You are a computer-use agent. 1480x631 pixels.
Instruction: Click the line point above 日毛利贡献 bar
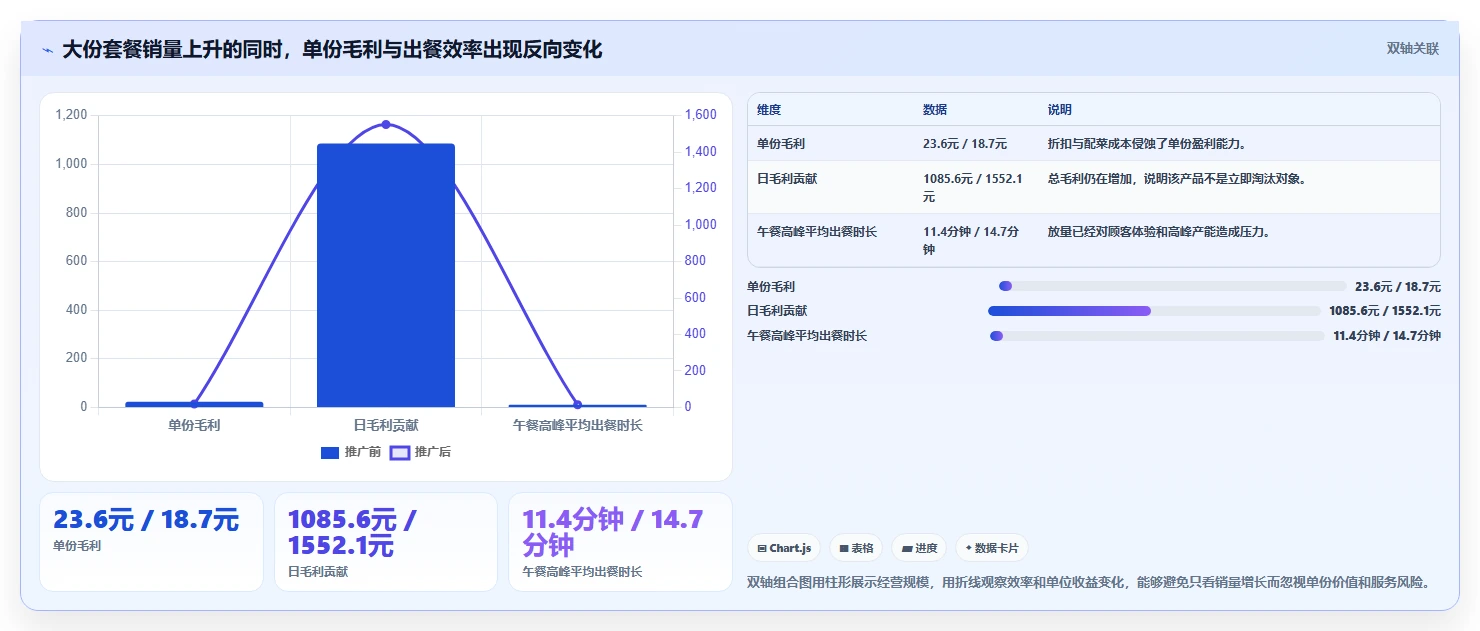tap(386, 124)
